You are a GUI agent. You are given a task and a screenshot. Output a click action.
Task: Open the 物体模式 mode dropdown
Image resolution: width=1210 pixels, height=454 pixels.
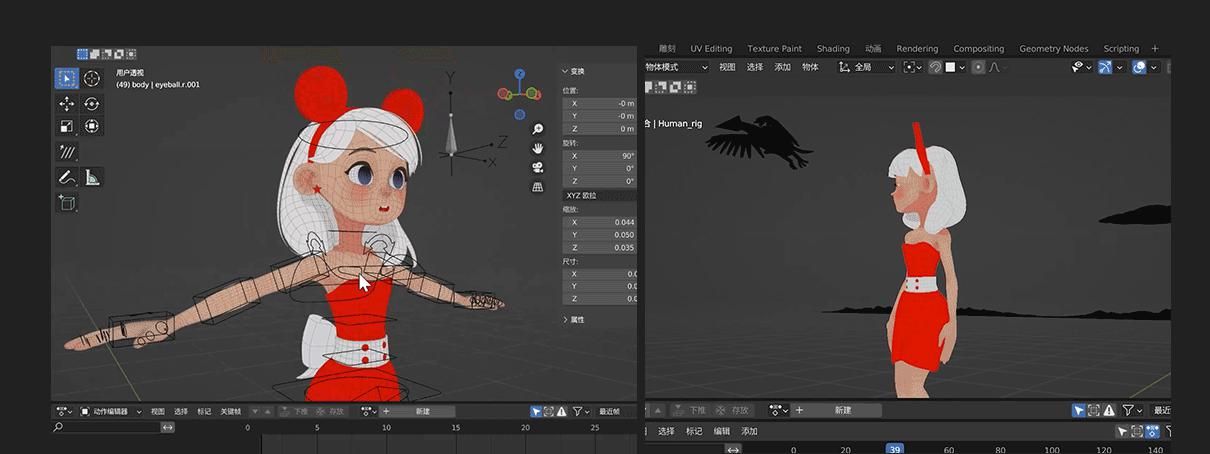pyautogui.click(x=676, y=67)
